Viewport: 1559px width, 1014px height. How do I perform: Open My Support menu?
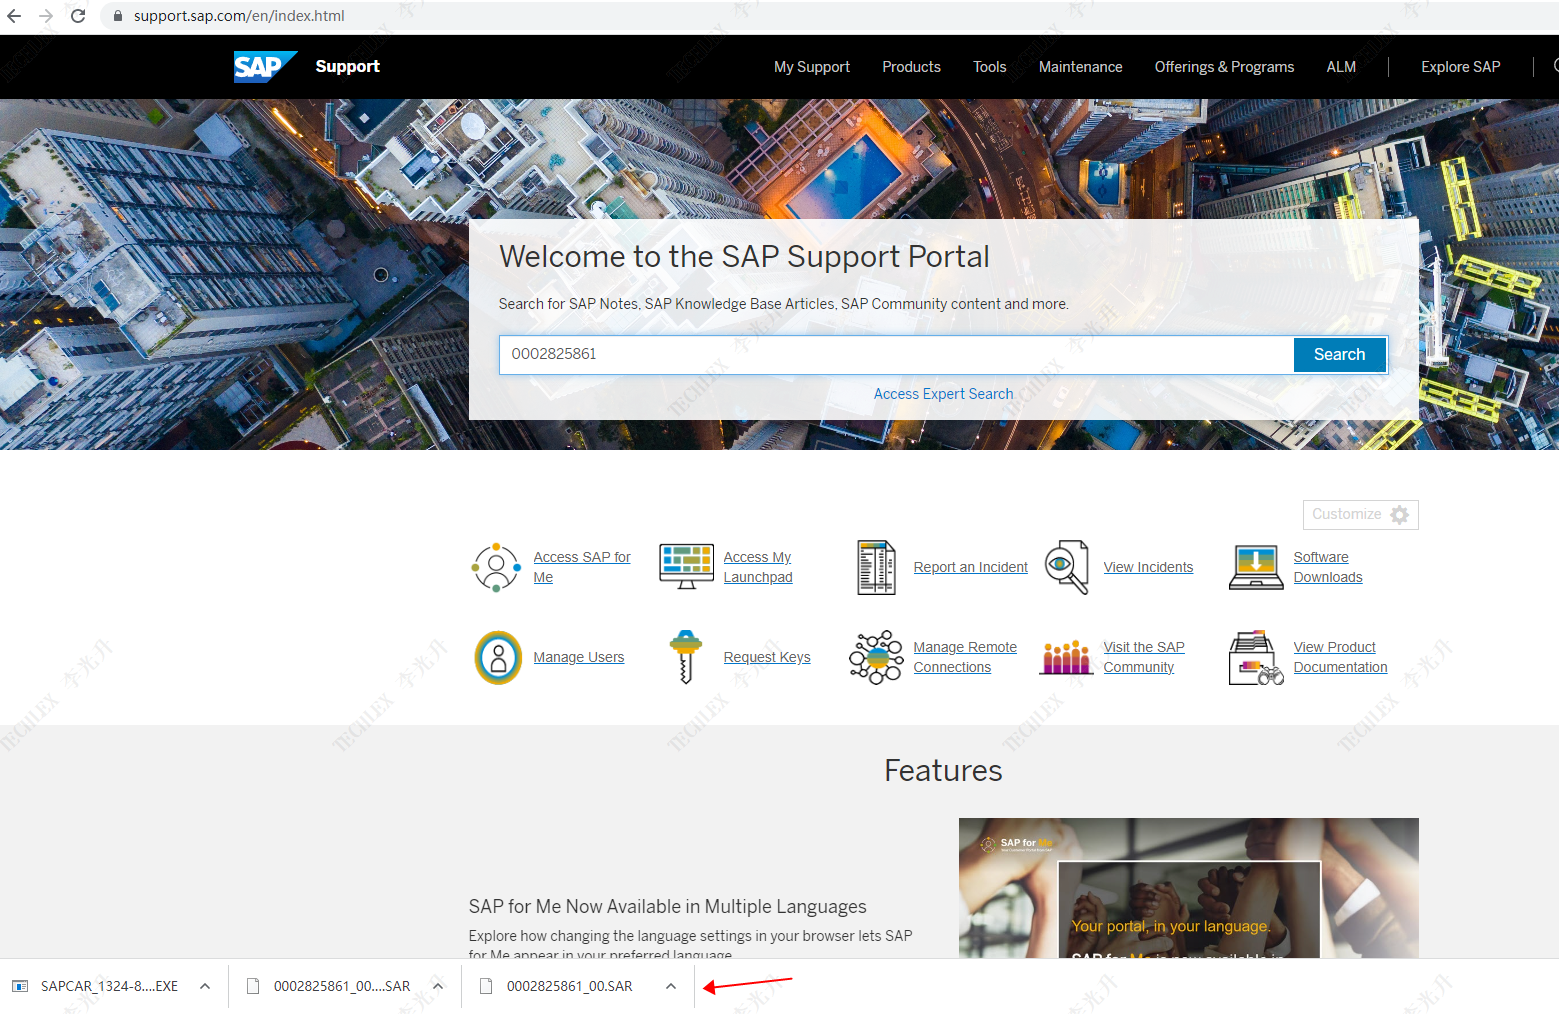pos(812,67)
